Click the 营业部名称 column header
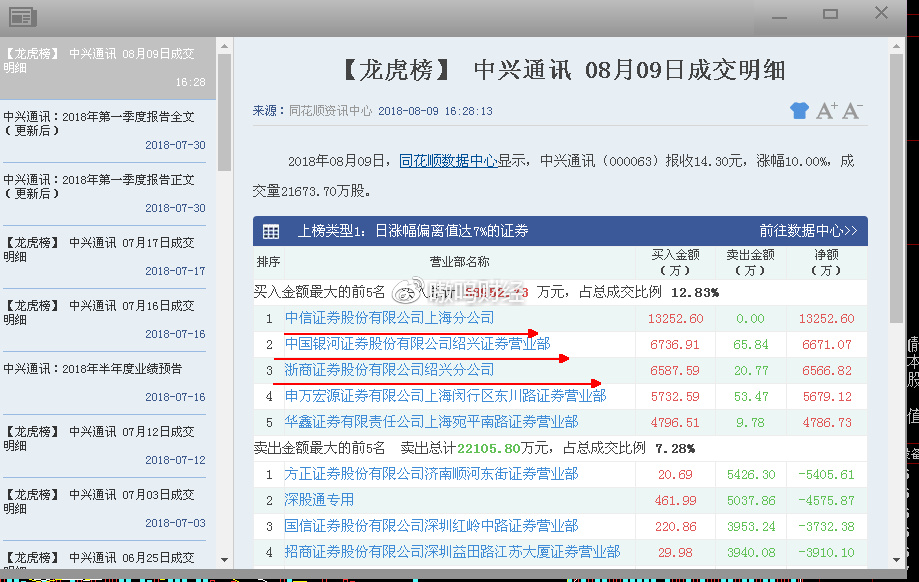Image resolution: width=919 pixels, height=582 pixels. (460, 262)
